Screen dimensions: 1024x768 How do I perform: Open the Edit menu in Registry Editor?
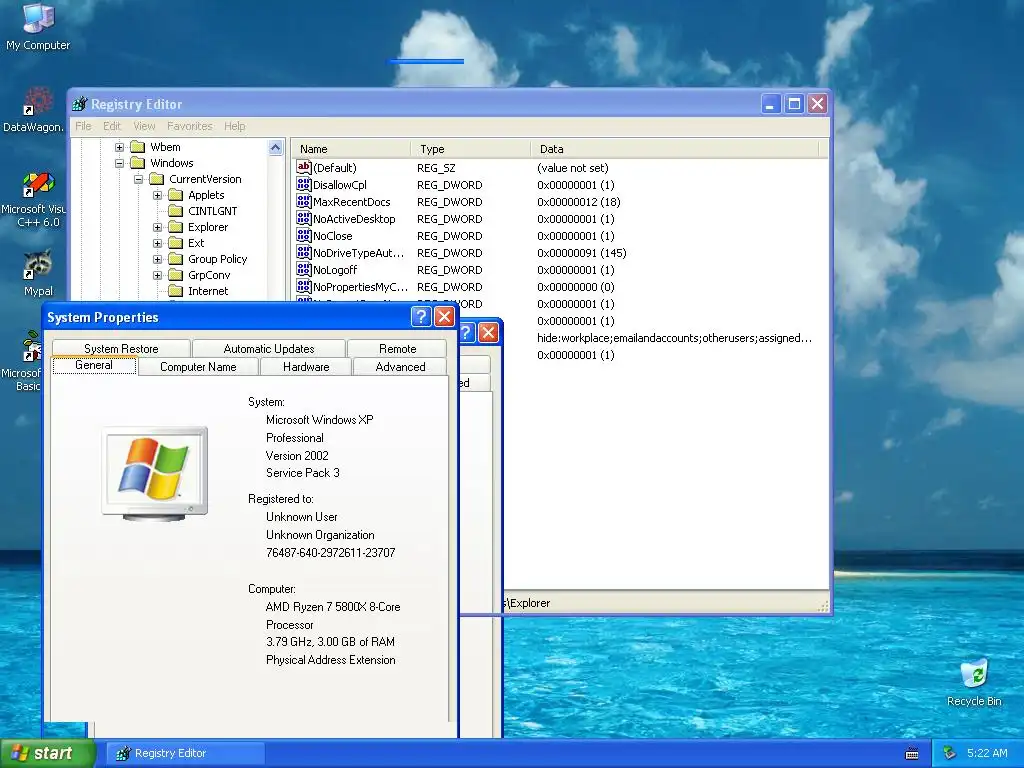(x=112, y=126)
